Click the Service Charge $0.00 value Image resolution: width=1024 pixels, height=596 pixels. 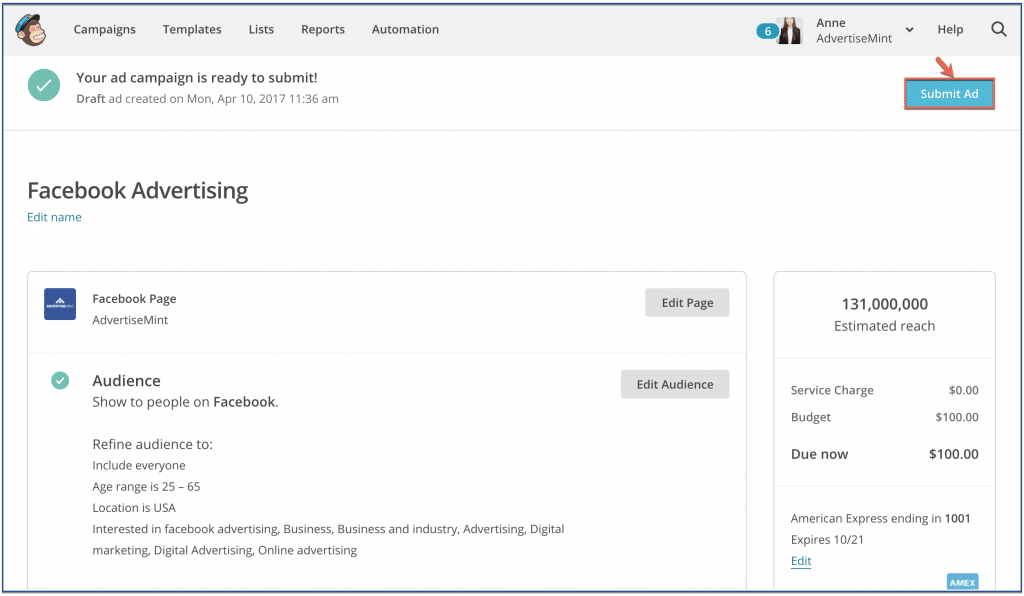click(x=963, y=390)
